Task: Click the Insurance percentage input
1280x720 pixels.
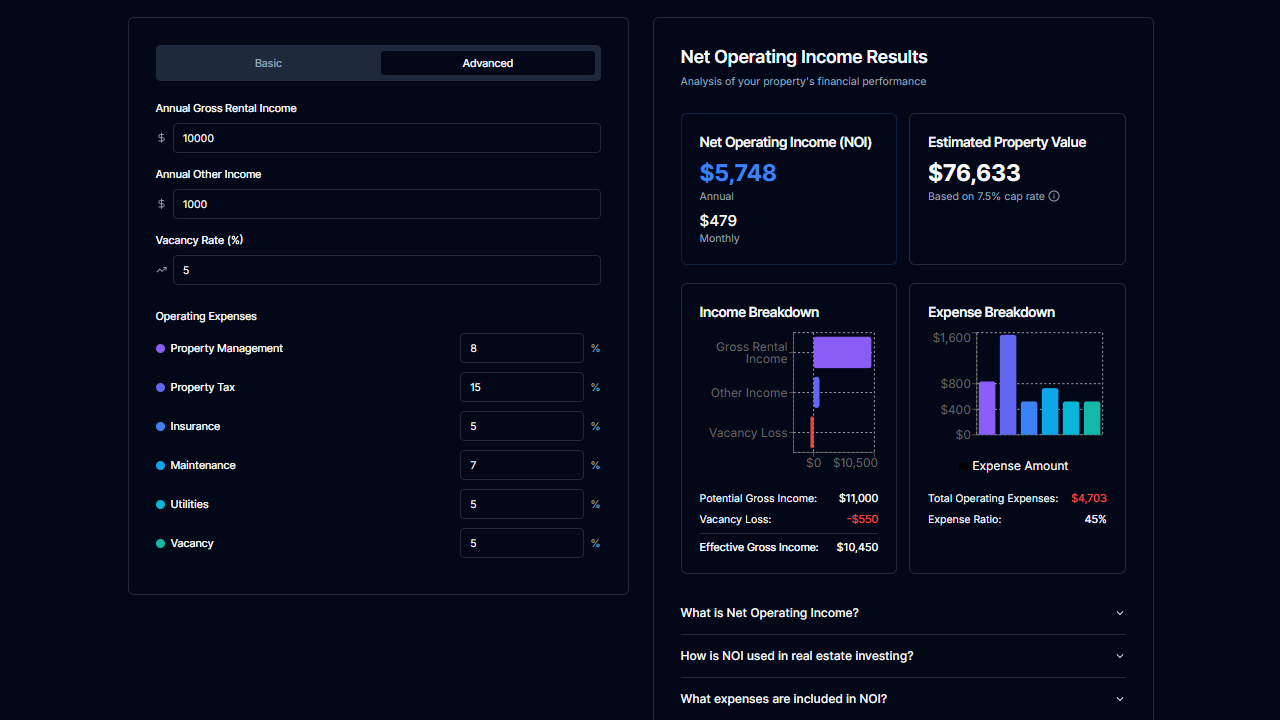Action: 521,426
